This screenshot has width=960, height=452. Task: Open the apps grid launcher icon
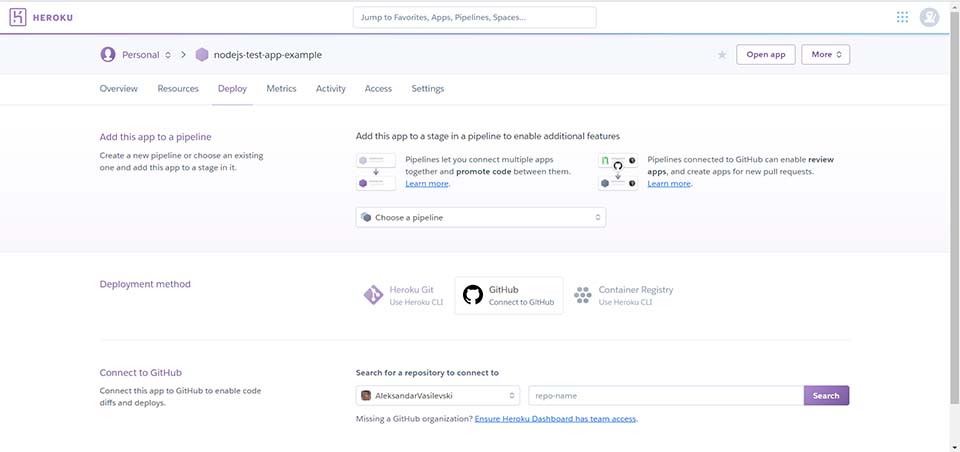(x=902, y=17)
